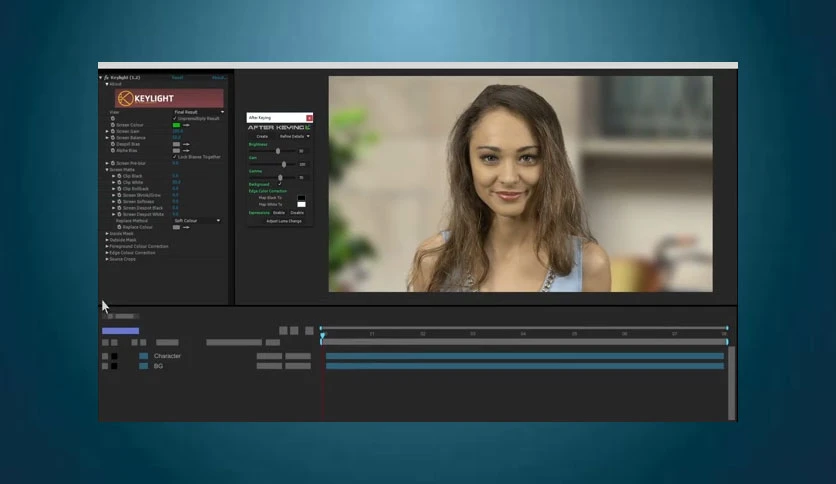Toggle the Screen Shrink/Grow stopwatch
Image resolution: width=836 pixels, height=484 pixels.
pos(119,195)
